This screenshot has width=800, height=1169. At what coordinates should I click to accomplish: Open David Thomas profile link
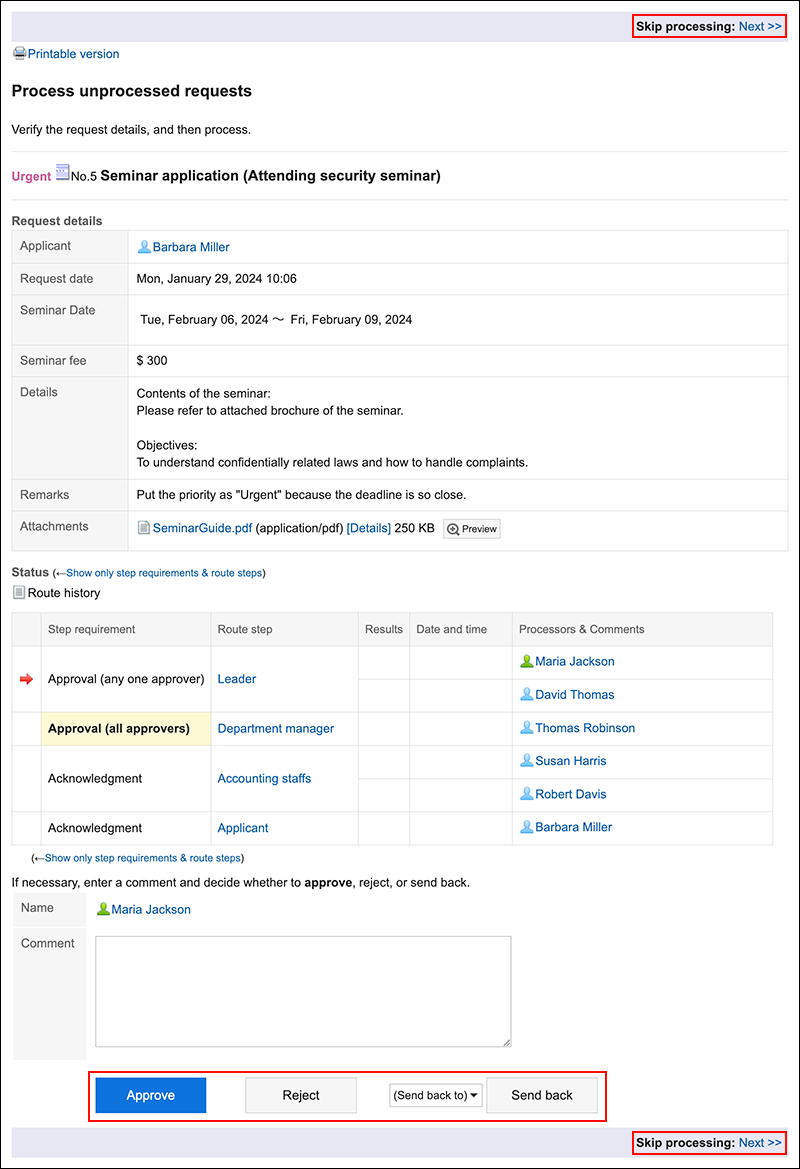coord(574,694)
